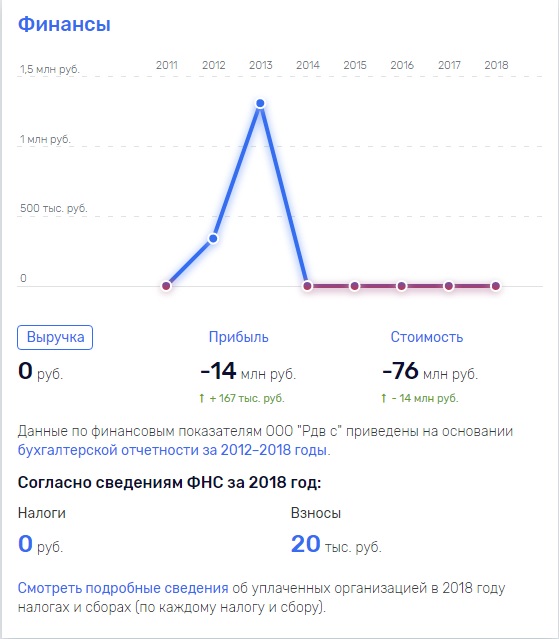Open бухгалтерской отчетности за 2012–2018 годы link
The image size is (559, 639).
173,450
